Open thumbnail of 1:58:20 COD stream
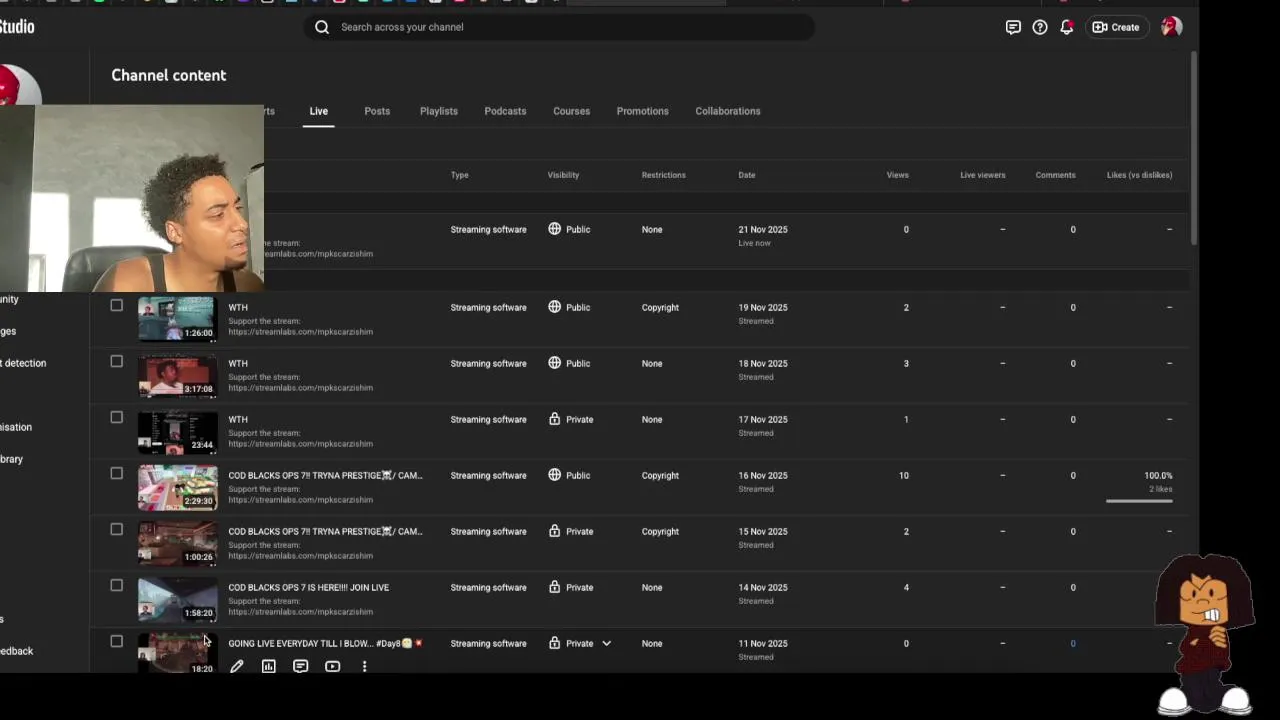The image size is (1280, 720). [177, 599]
